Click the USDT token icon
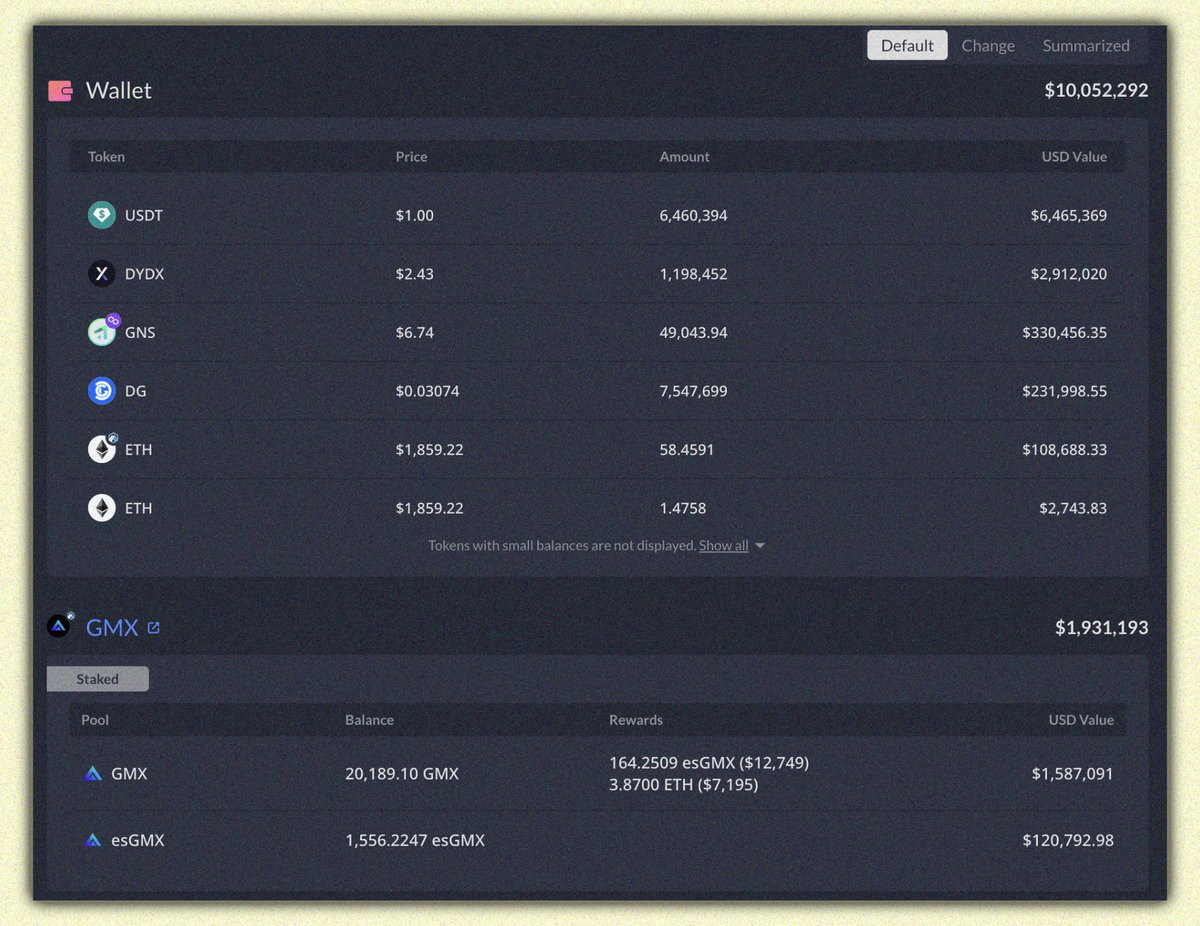 pos(101,215)
